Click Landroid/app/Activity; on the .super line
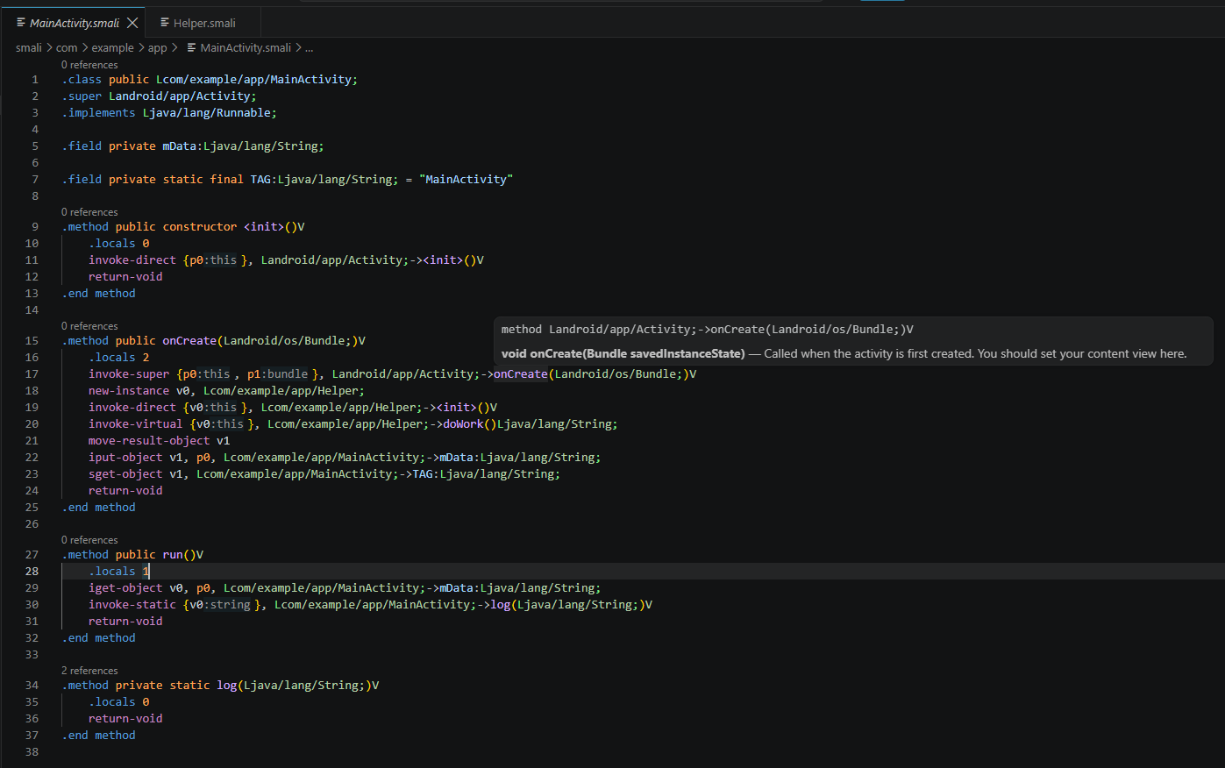The height and width of the screenshot is (768, 1225). coord(183,96)
